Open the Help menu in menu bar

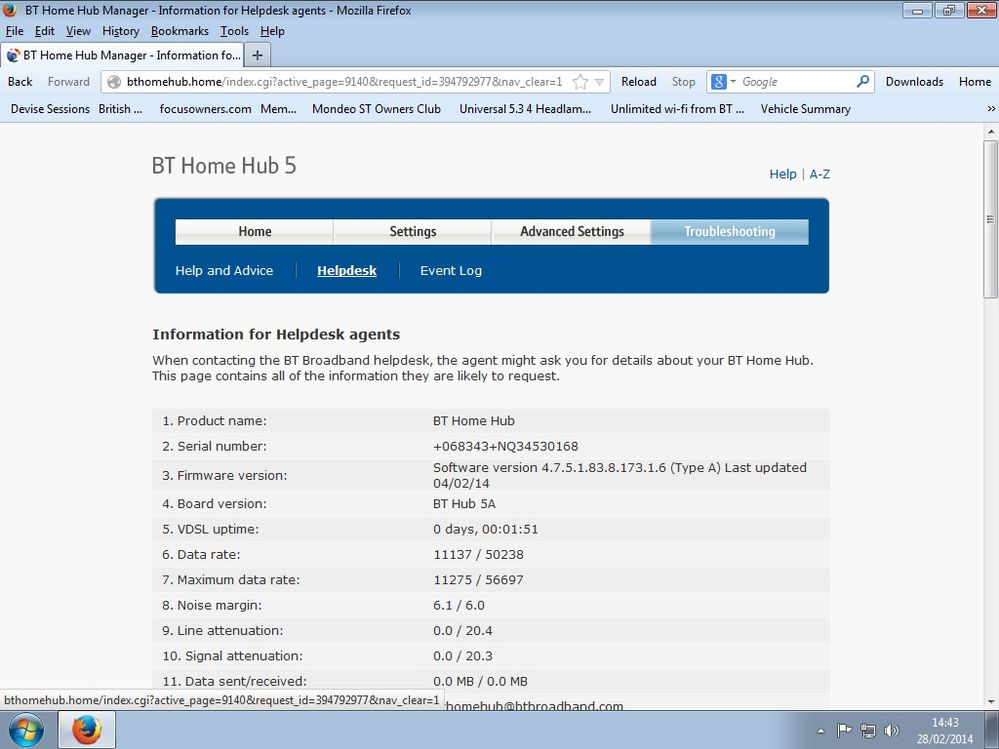click(x=272, y=31)
